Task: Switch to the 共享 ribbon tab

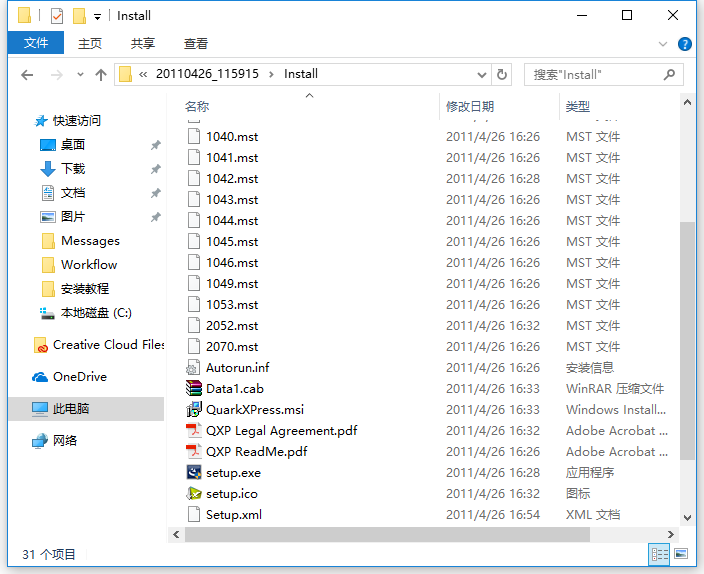Action: click(143, 44)
